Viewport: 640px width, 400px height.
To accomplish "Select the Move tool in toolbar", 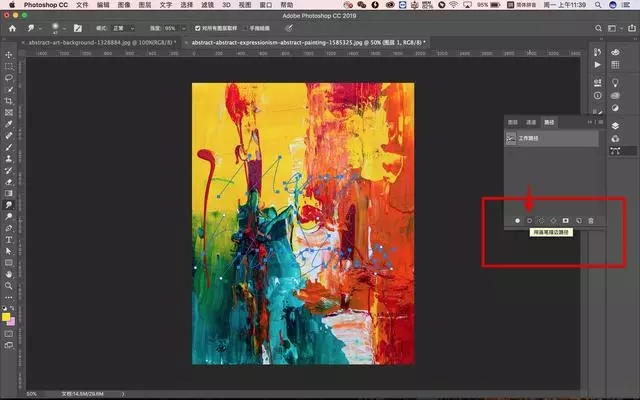I will [9, 54].
